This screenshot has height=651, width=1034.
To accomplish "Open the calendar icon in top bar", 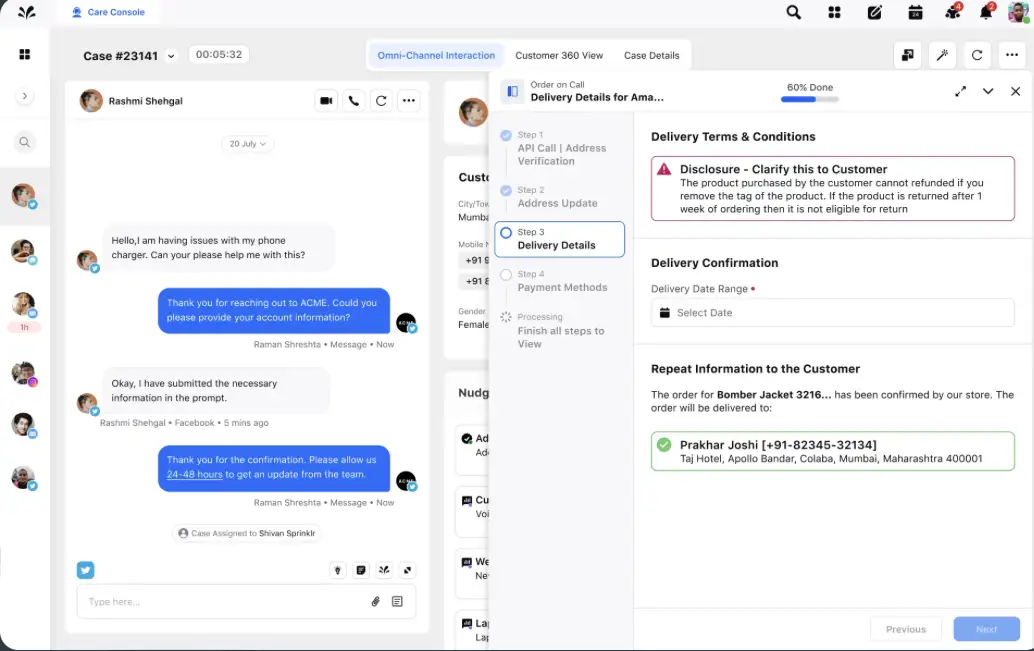I will tap(915, 13).
